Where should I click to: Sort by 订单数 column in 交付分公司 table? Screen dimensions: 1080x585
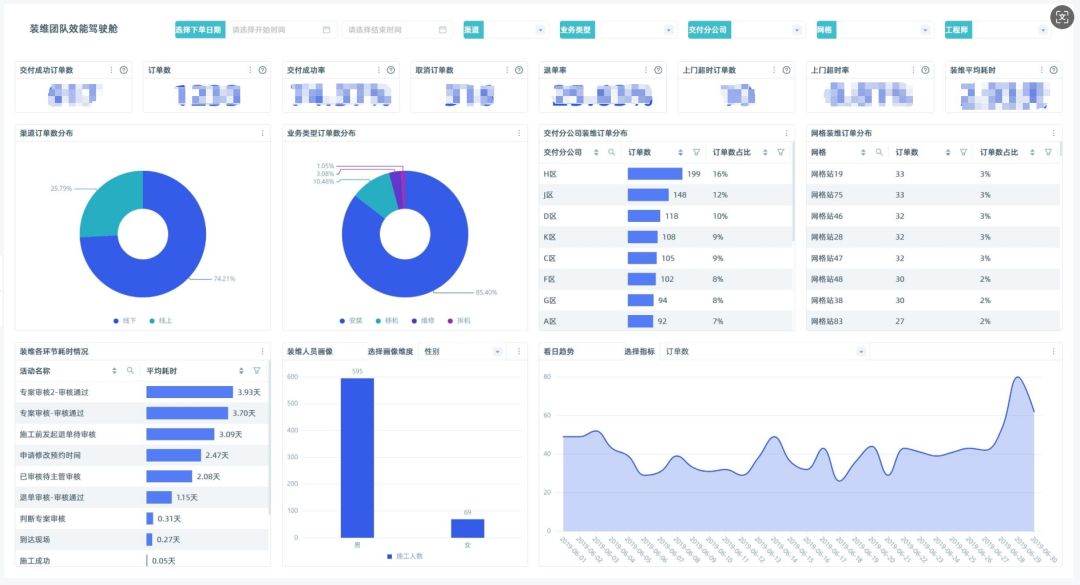click(x=681, y=152)
